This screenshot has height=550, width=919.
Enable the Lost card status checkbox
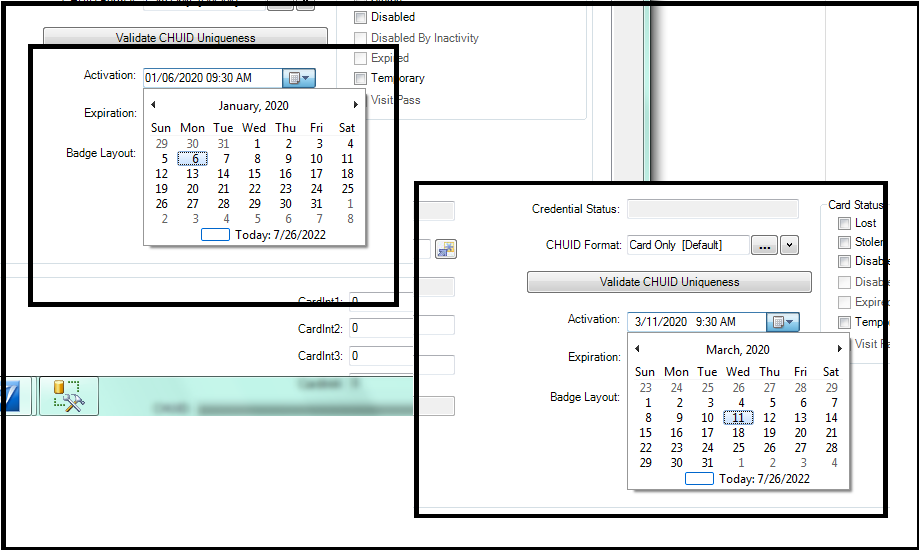click(x=845, y=224)
